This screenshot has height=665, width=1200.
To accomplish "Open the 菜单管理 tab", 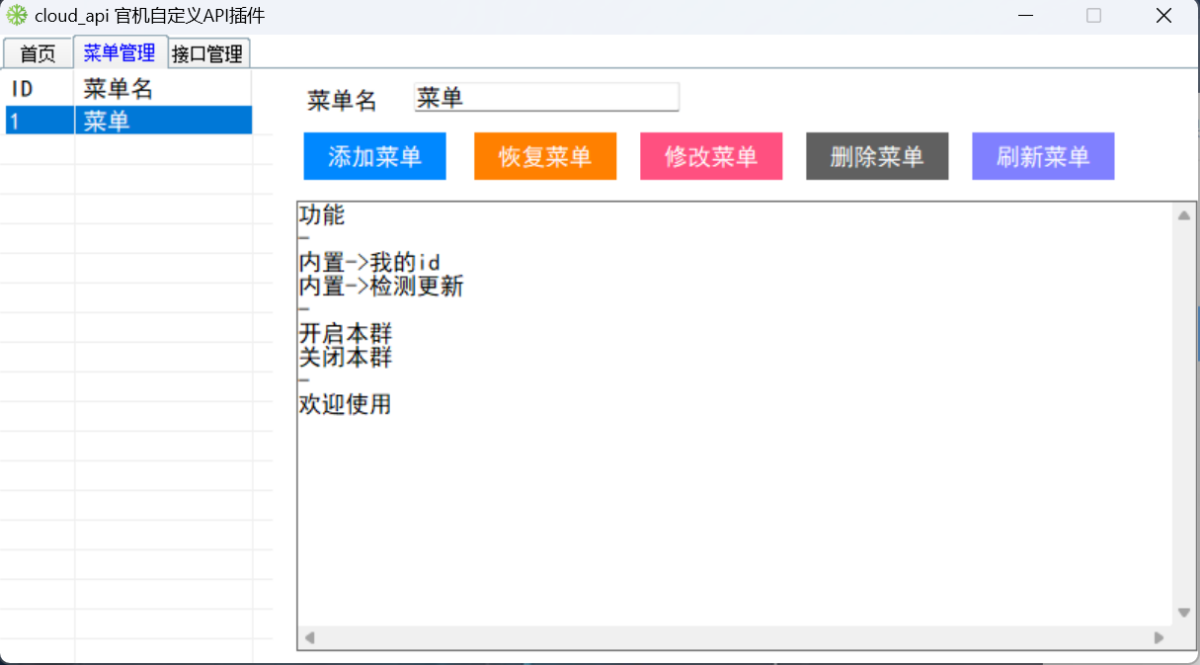I will 120,52.
